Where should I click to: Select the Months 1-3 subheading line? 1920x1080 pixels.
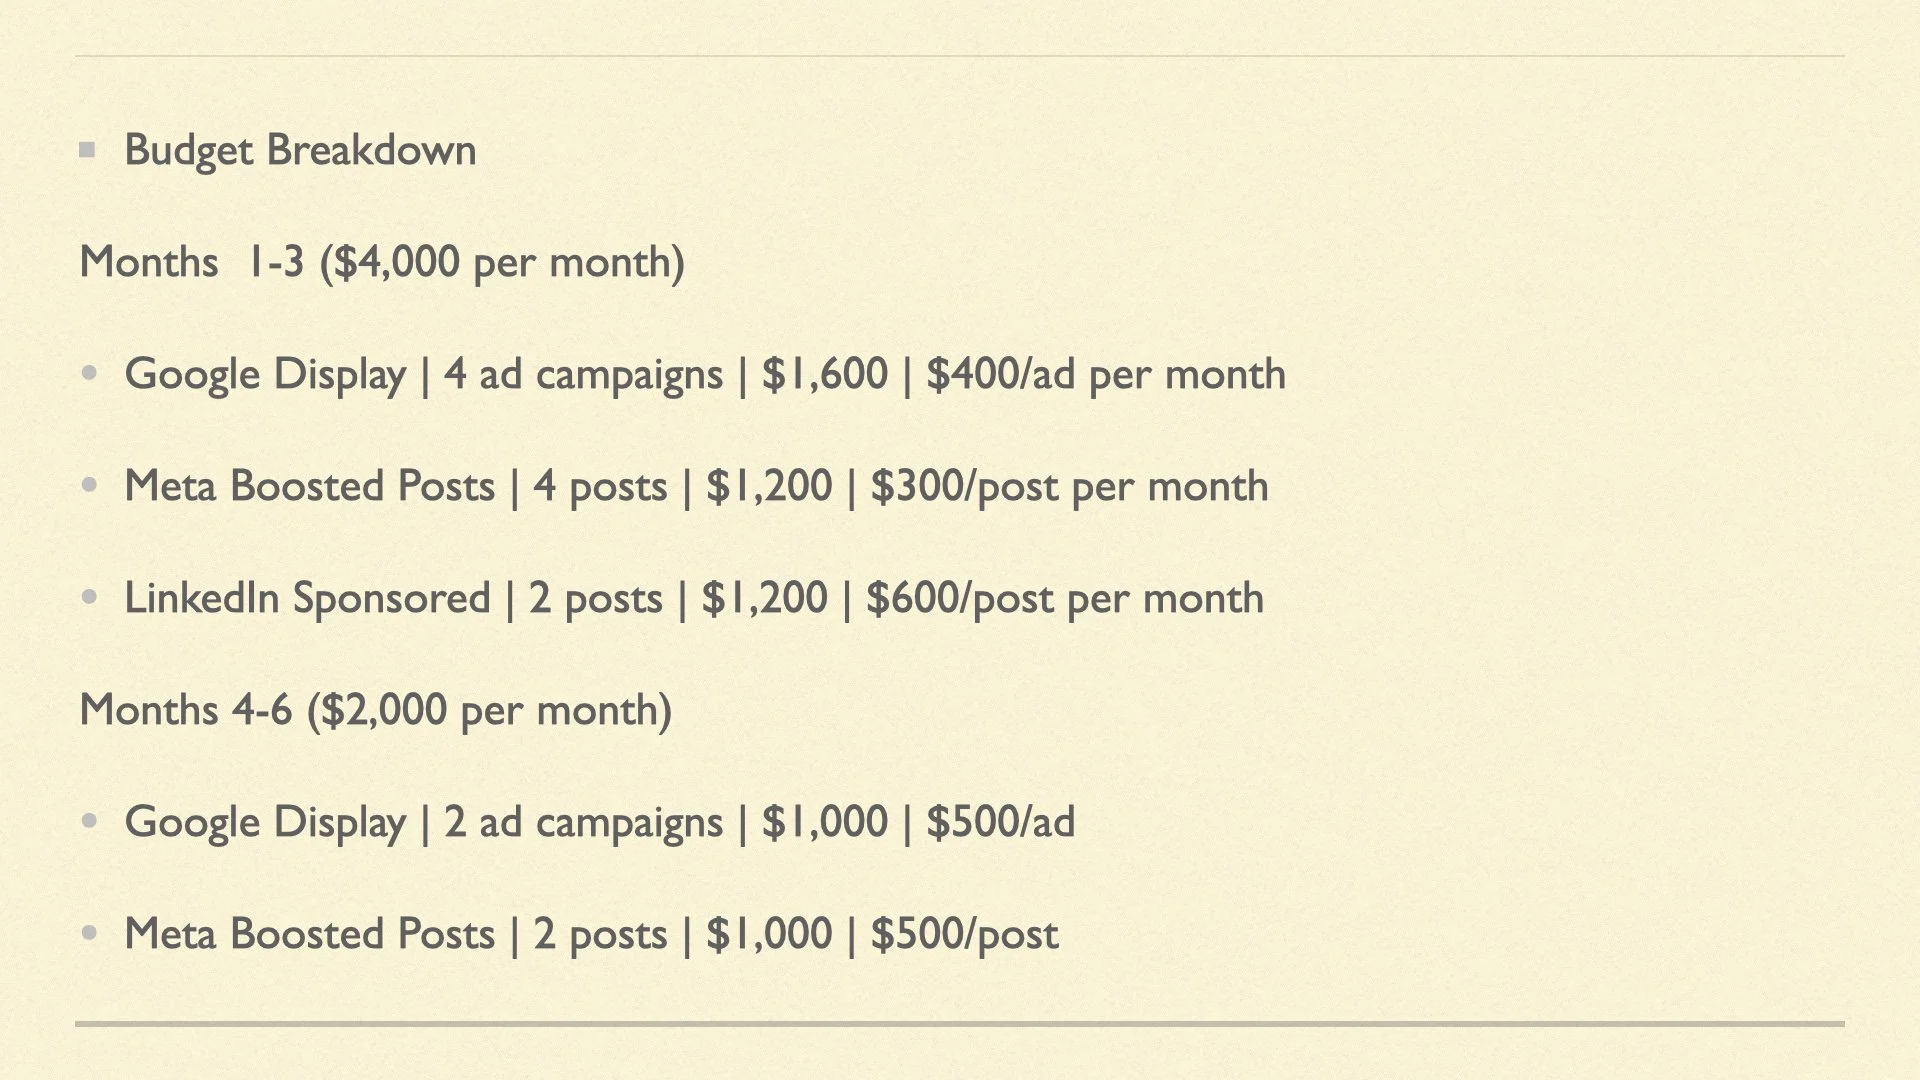(x=382, y=262)
